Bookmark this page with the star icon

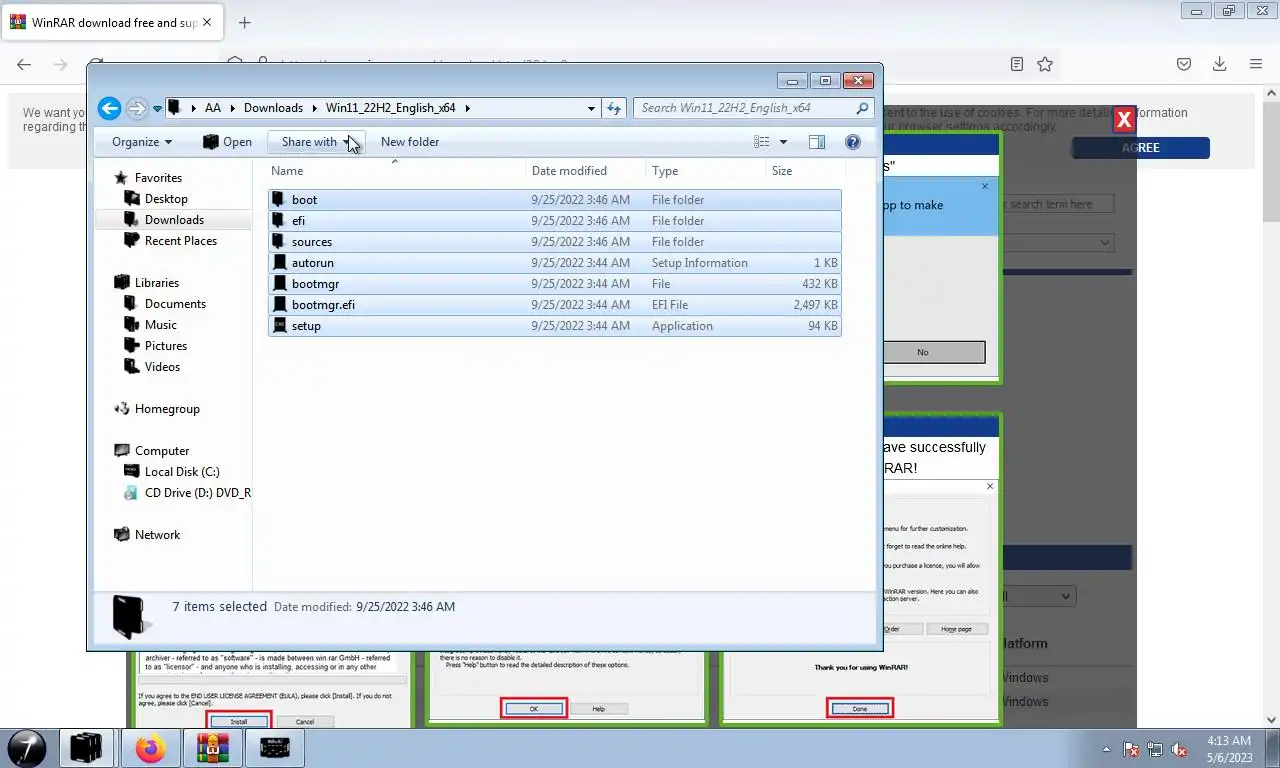pos(1045,64)
